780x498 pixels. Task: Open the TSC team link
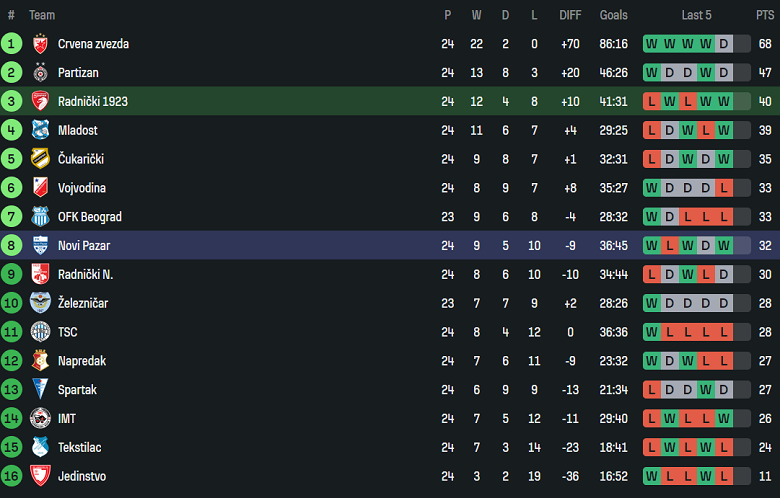click(67, 332)
